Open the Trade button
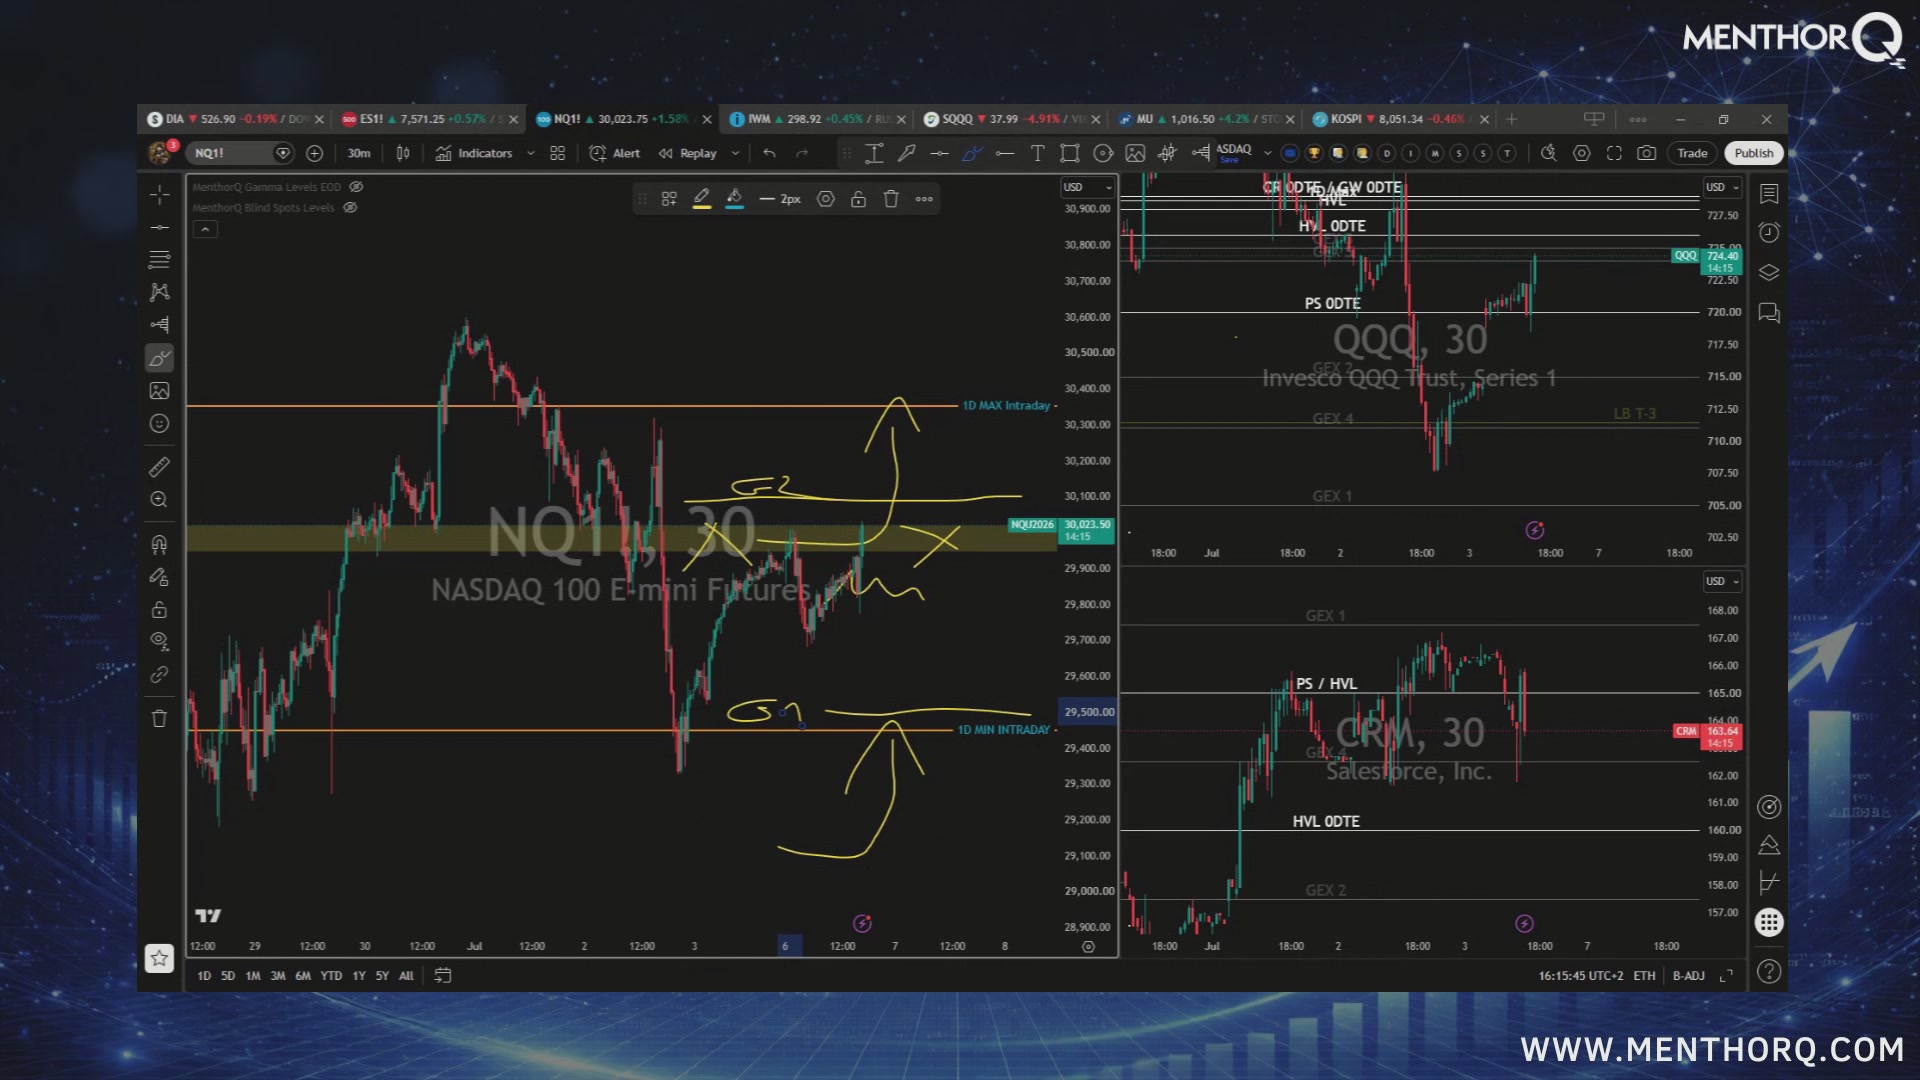1920x1080 pixels. pyautogui.click(x=1692, y=153)
